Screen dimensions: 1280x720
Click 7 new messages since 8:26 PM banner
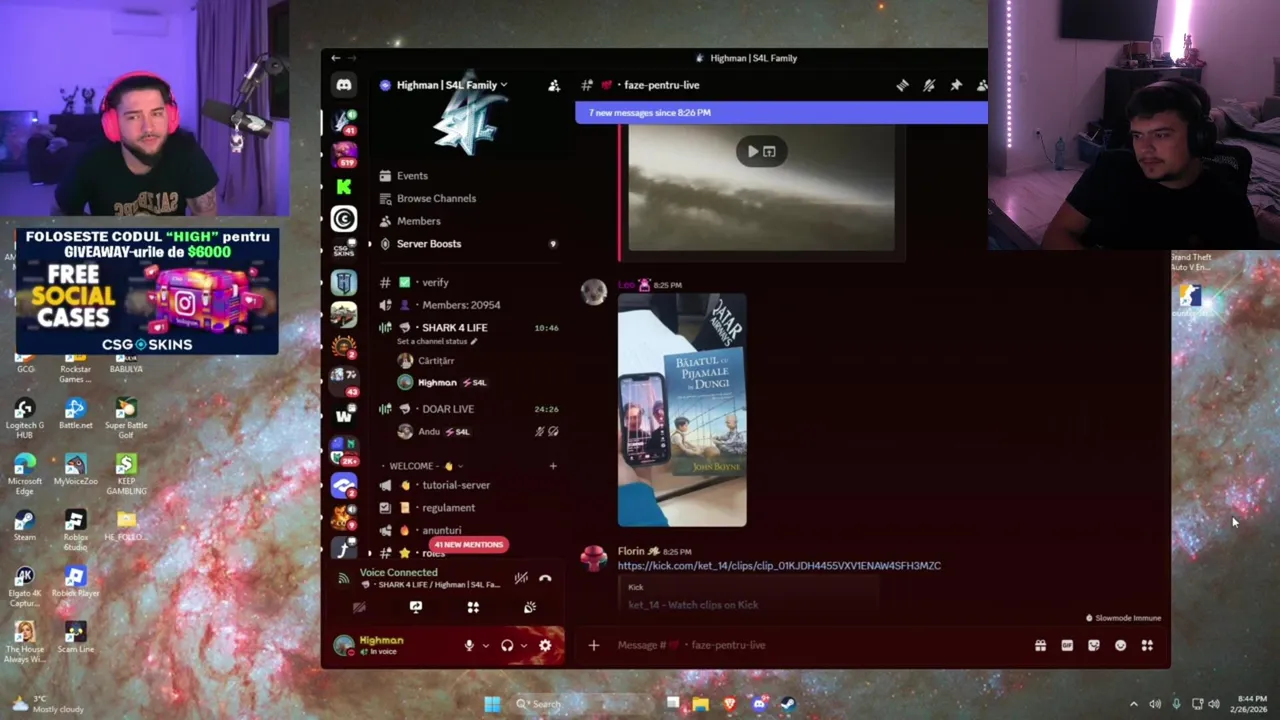point(781,113)
